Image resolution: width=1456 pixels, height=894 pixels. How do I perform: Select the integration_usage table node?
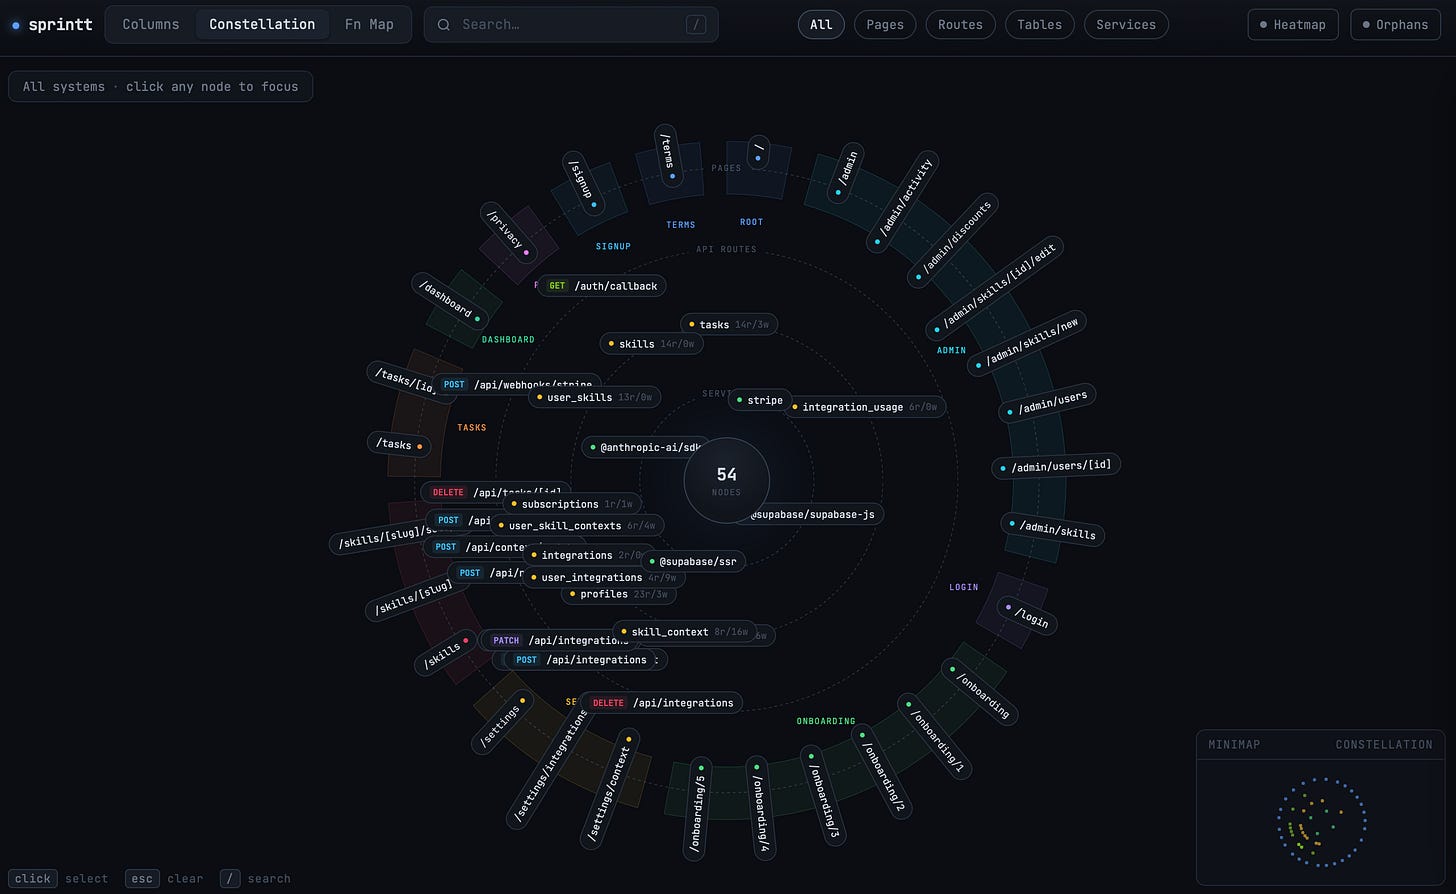coord(864,407)
